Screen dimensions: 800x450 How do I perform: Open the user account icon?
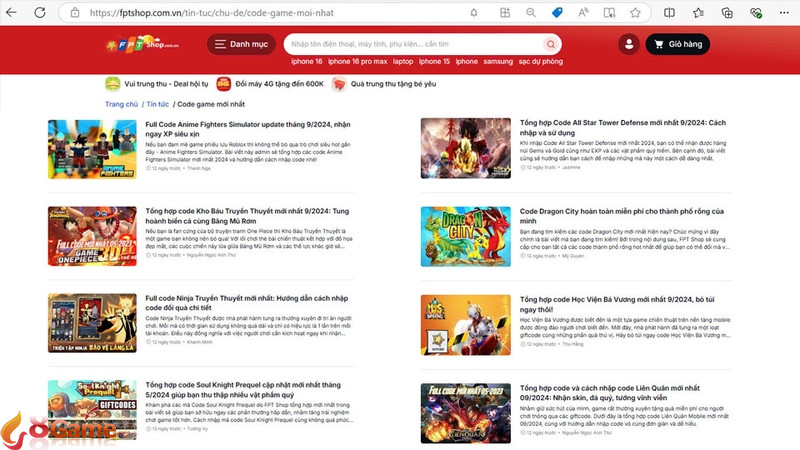628,45
